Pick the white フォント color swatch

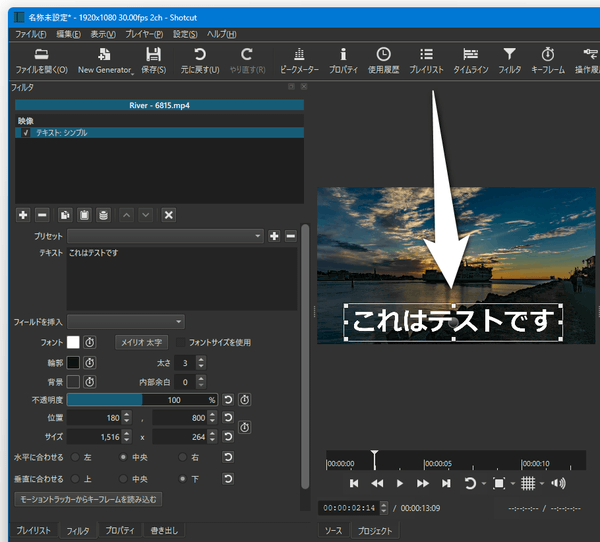click(x=73, y=342)
